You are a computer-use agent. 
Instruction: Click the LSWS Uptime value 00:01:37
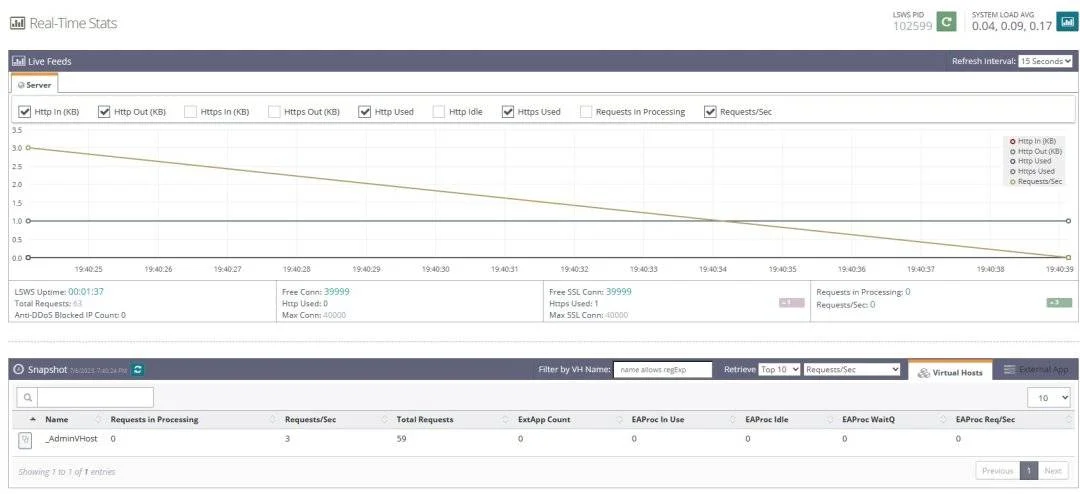86,291
